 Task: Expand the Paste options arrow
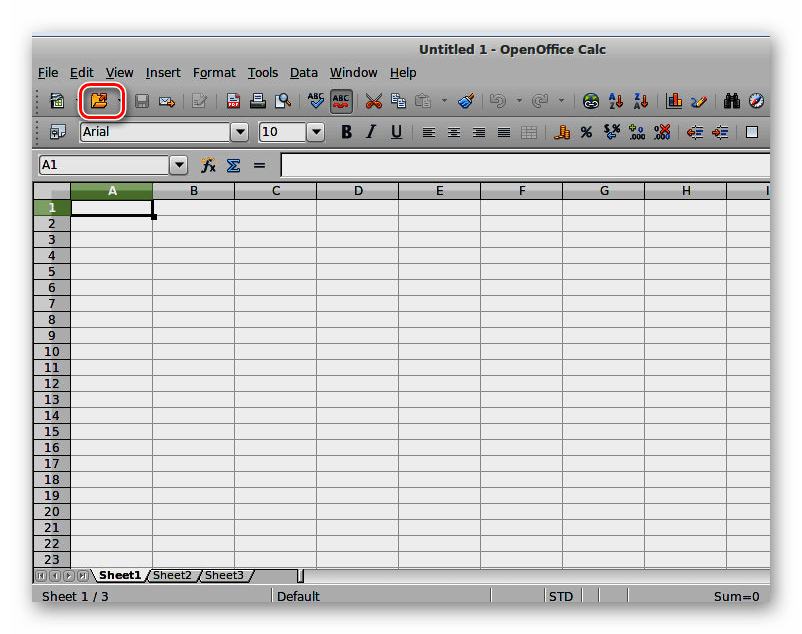click(444, 101)
